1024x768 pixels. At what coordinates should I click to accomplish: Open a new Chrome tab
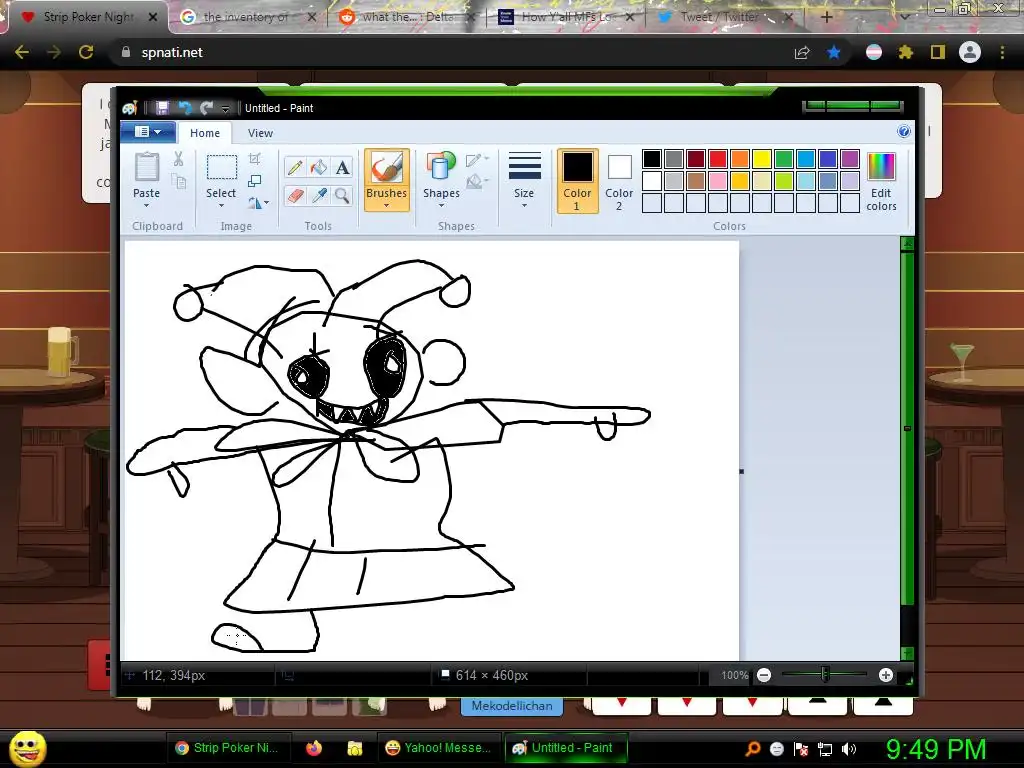(x=826, y=17)
